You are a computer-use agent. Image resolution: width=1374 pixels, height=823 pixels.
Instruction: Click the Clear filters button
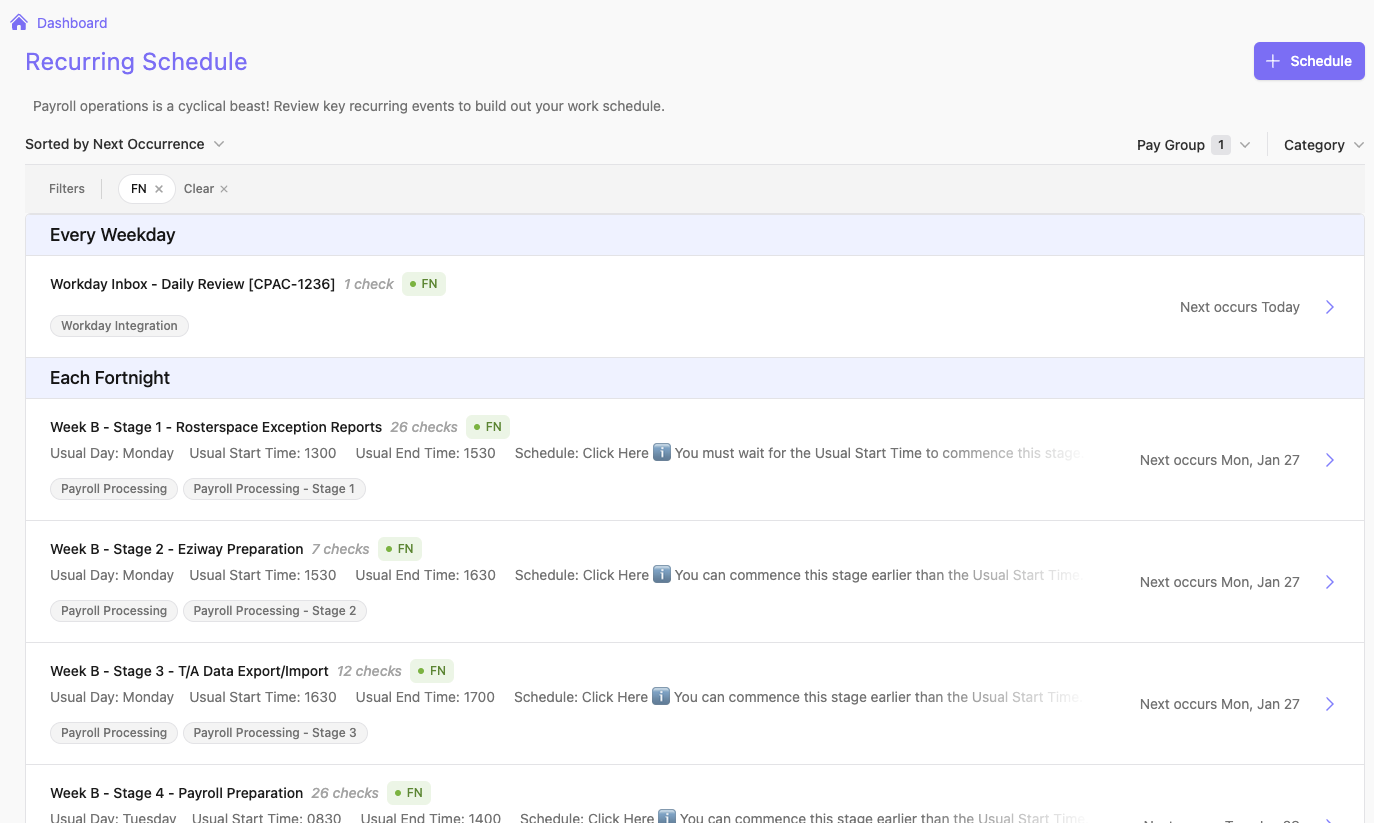coord(206,189)
